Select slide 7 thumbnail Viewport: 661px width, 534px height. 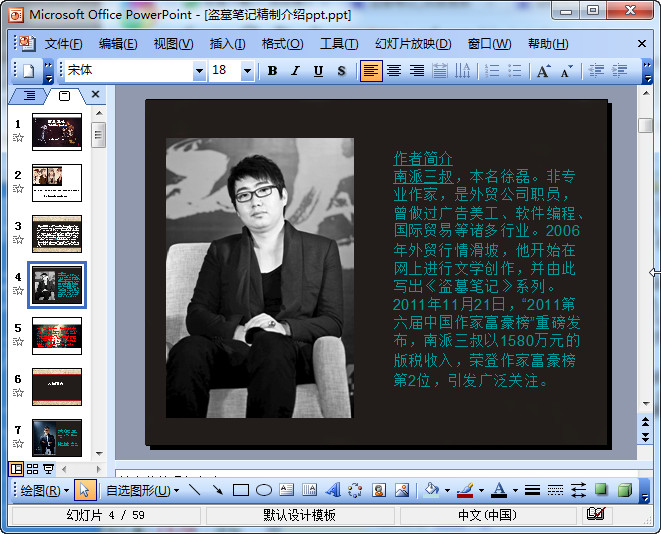pyautogui.click(x=57, y=438)
